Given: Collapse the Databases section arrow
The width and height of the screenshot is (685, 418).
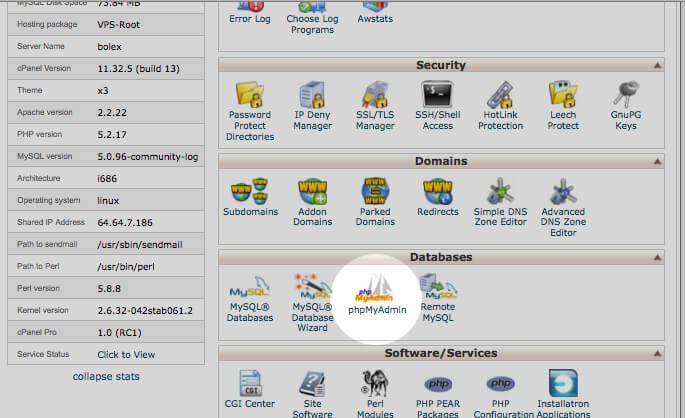Looking at the screenshot, I should tap(657, 258).
